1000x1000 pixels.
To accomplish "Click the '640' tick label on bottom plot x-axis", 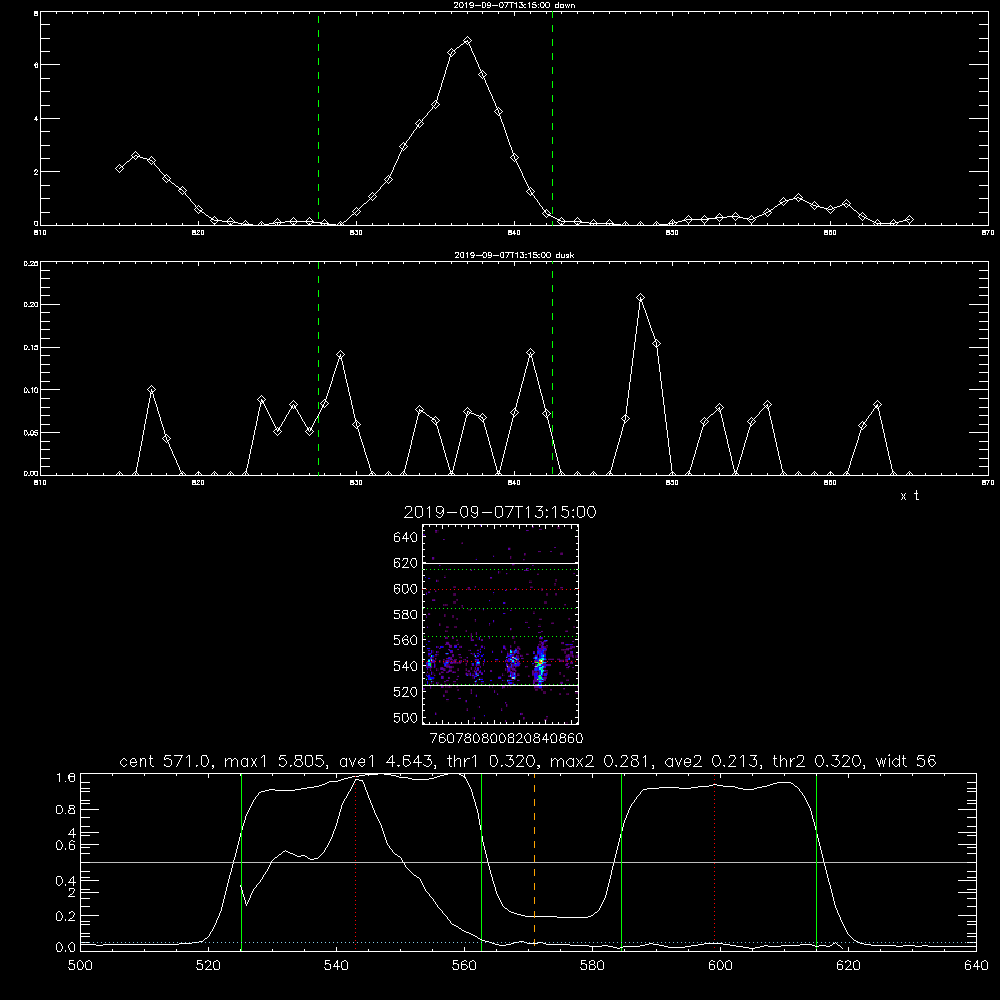I will point(976,966).
